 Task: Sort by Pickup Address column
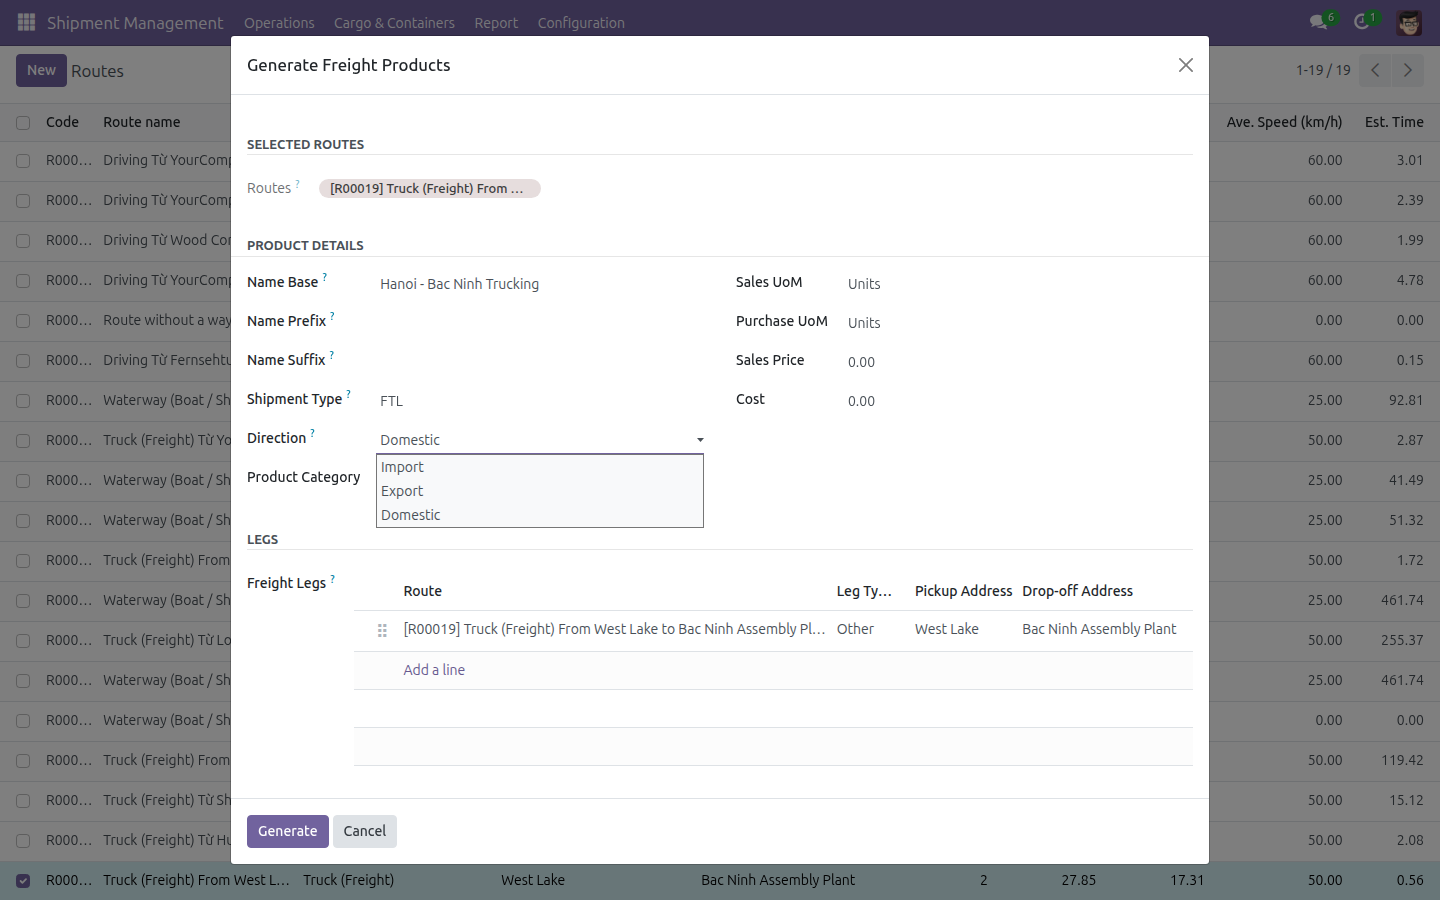point(963,591)
